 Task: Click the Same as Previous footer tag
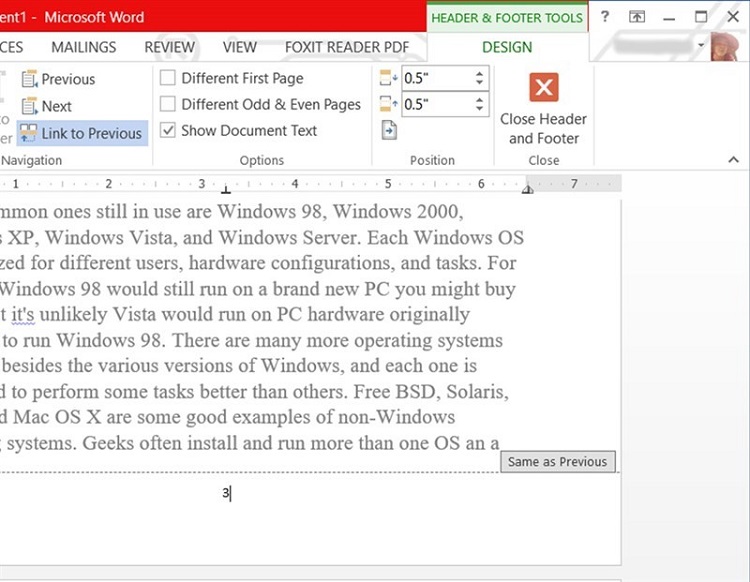pyautogui.click(x=558, y=461)
